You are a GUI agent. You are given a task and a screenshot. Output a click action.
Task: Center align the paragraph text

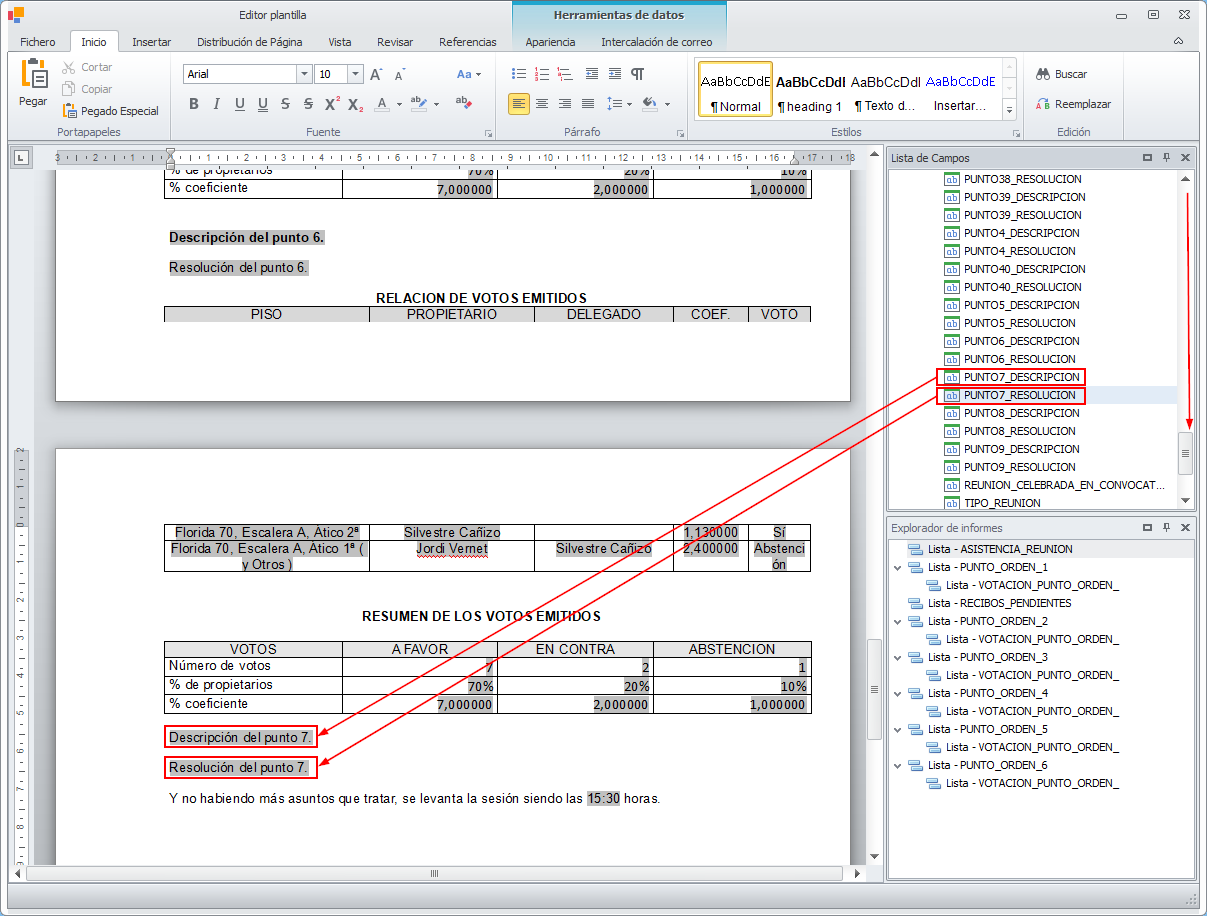[542, 104]
